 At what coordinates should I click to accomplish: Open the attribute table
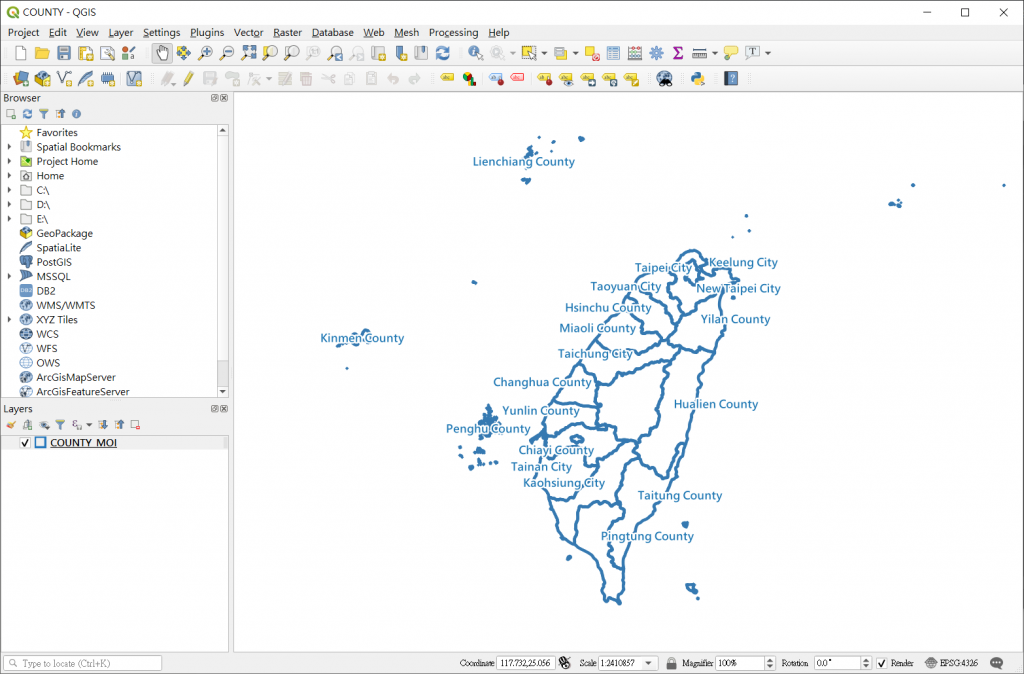pos(613,54)
